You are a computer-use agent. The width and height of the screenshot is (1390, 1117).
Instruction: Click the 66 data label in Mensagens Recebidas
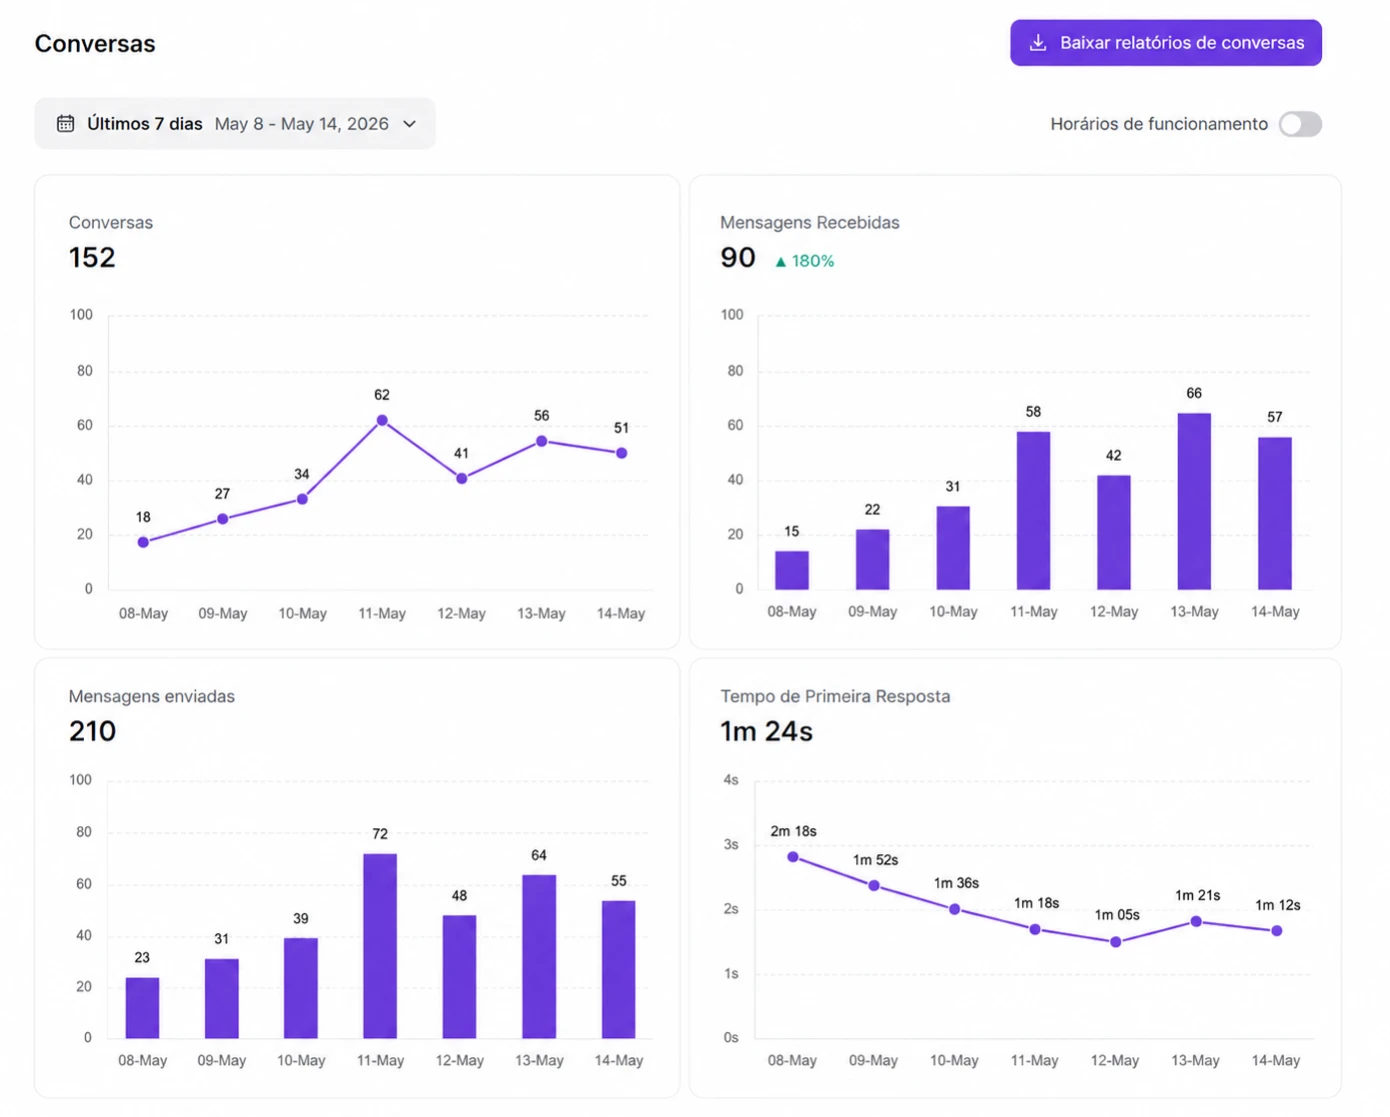click(1194, 393)
